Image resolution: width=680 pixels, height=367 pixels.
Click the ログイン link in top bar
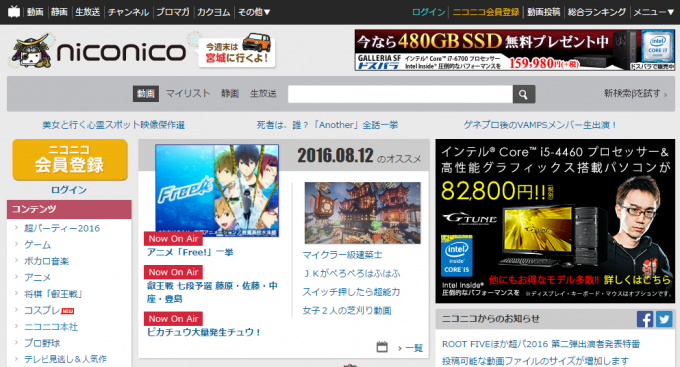[428, 12]
